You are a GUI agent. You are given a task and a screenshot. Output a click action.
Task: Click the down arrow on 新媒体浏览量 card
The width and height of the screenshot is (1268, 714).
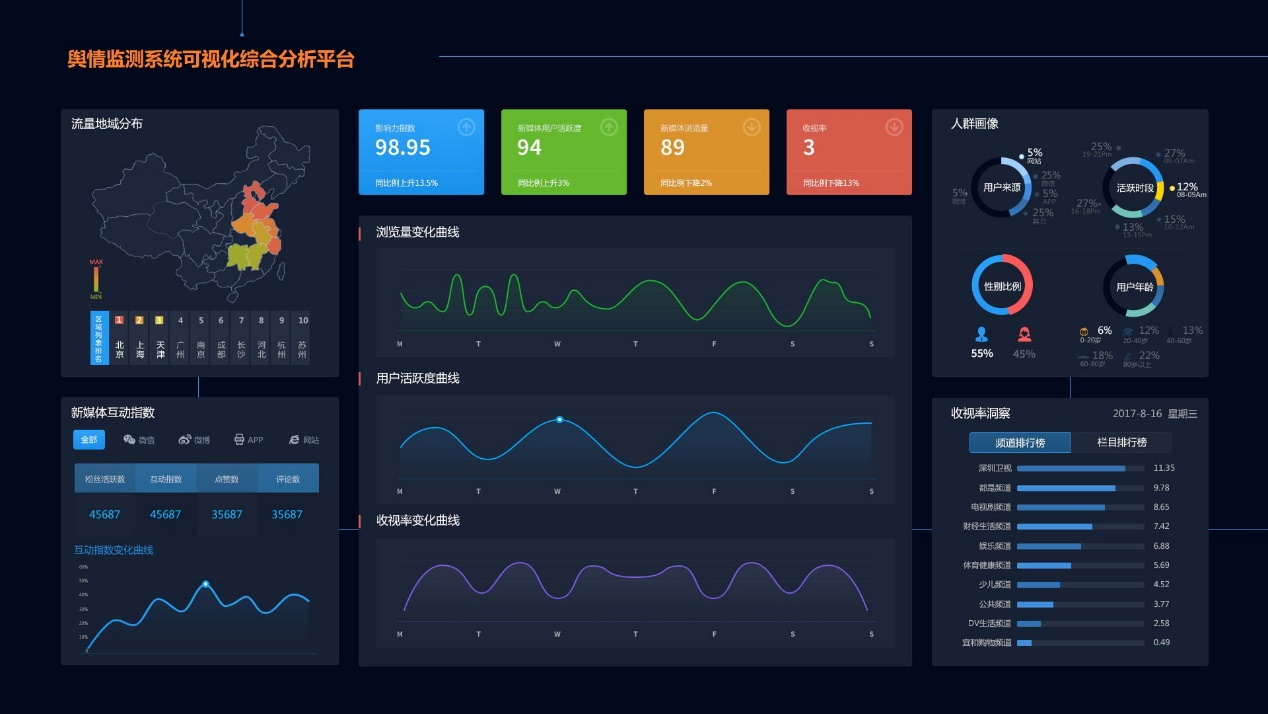[752, 127]
